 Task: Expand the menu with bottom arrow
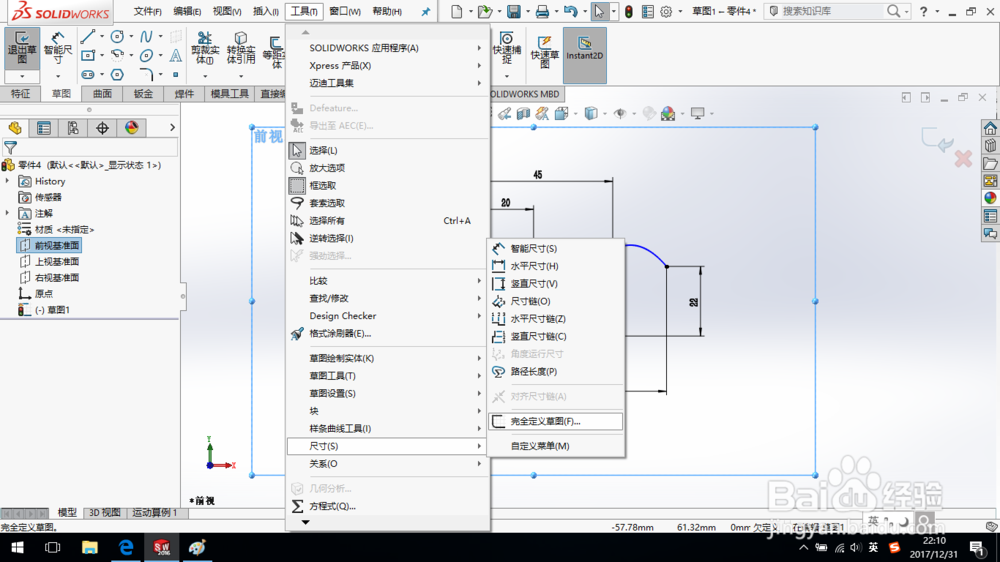(x=305, y=522)
